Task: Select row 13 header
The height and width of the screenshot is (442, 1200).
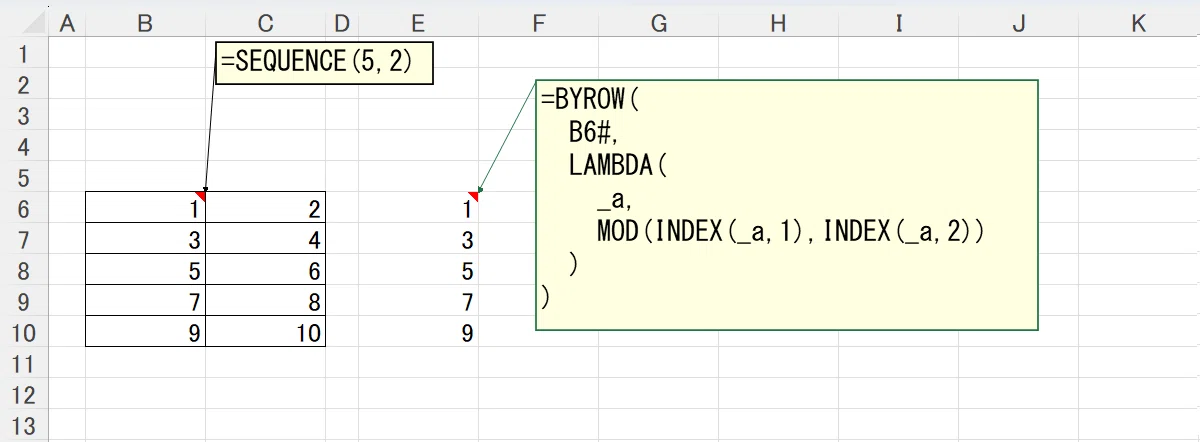Action: point(24,425)
